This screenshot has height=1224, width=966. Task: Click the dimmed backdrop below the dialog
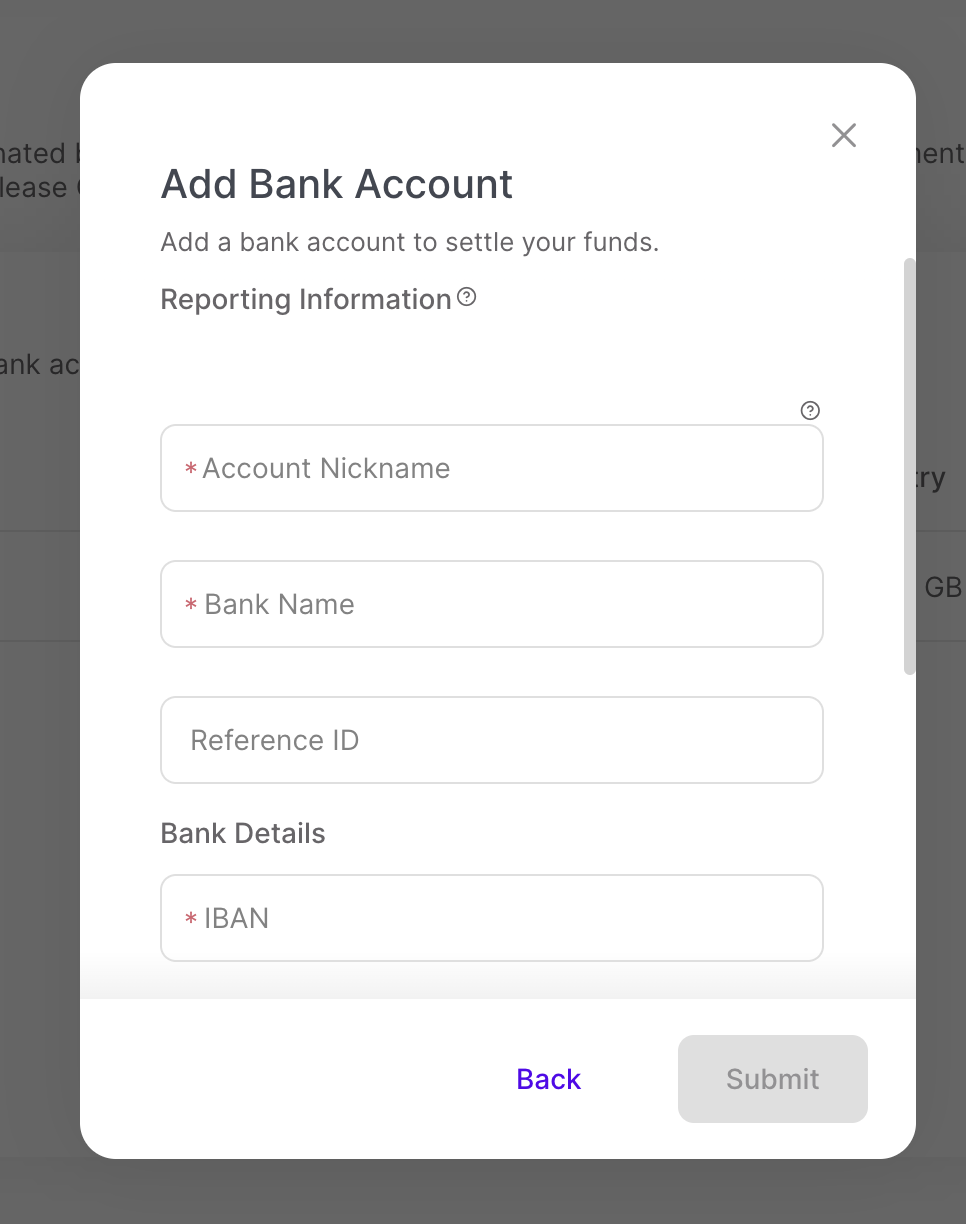click(483, 1192)
